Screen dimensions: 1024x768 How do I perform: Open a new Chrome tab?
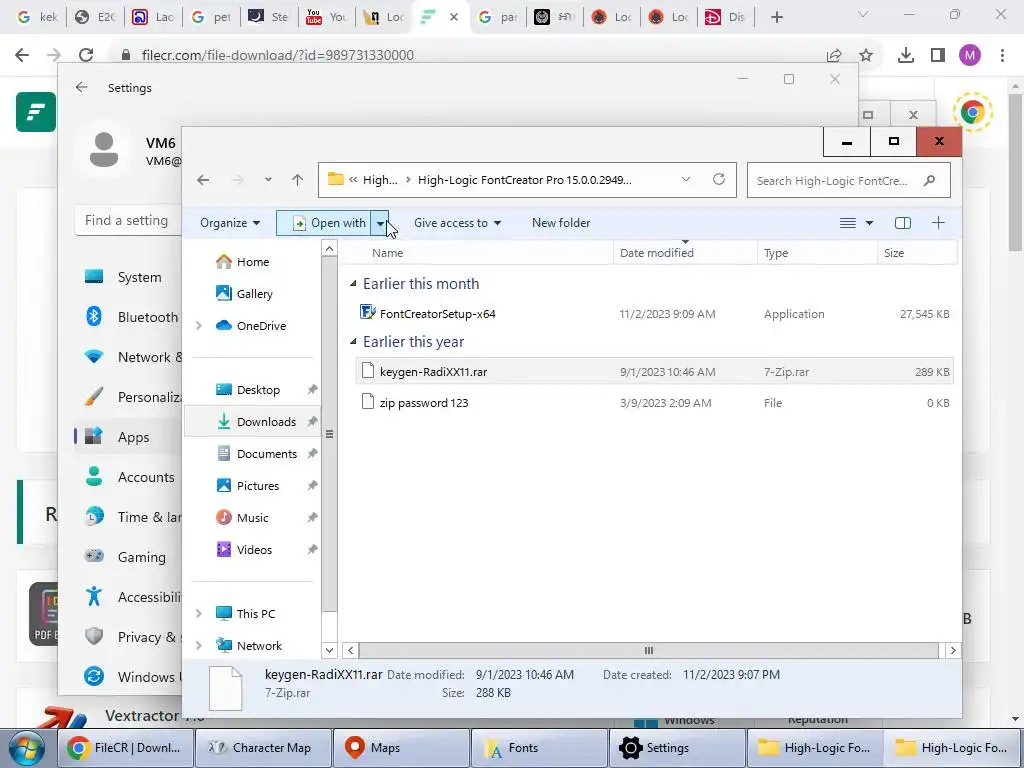click(776, 17)
